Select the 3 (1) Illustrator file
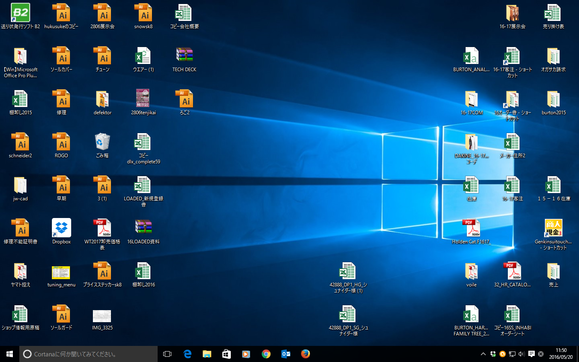The height and width of the screenshot is (362, 579). [102, 185]
